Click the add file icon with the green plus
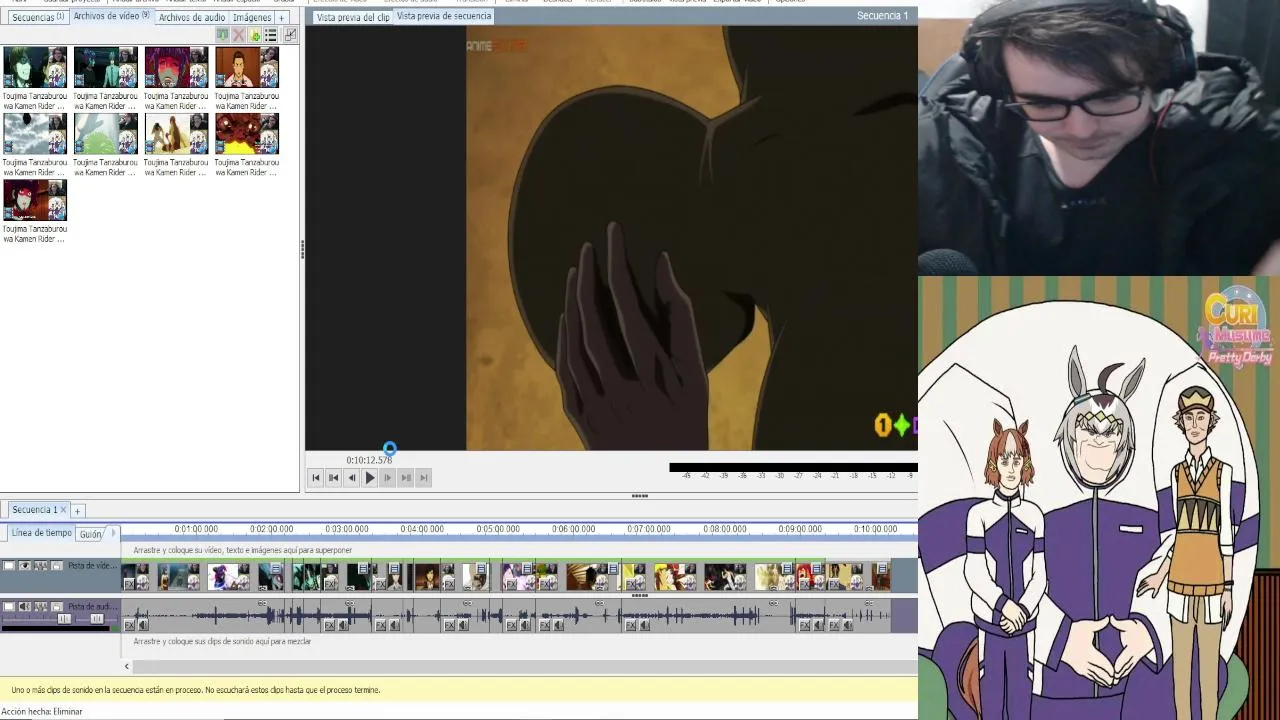 [x=255, y=35]
